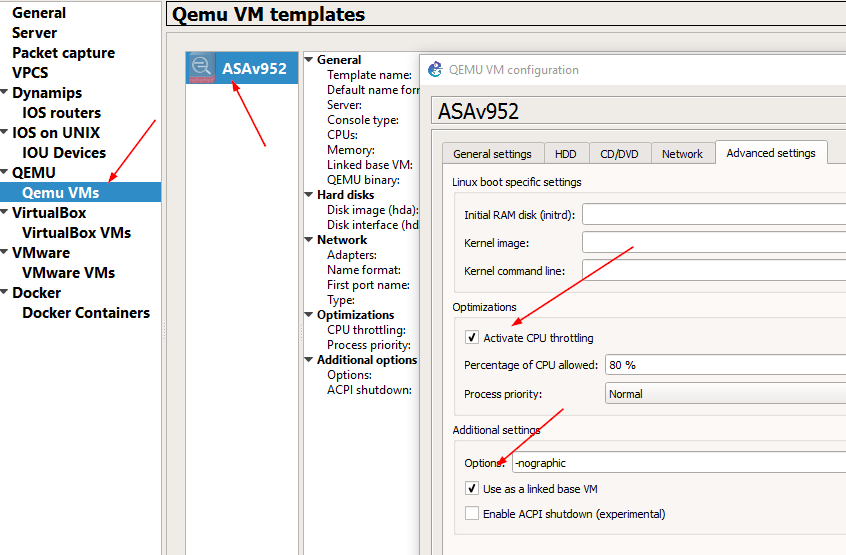The image size is (846, 555).
Task: Click the Template name row
Action: tap(369, 75)
